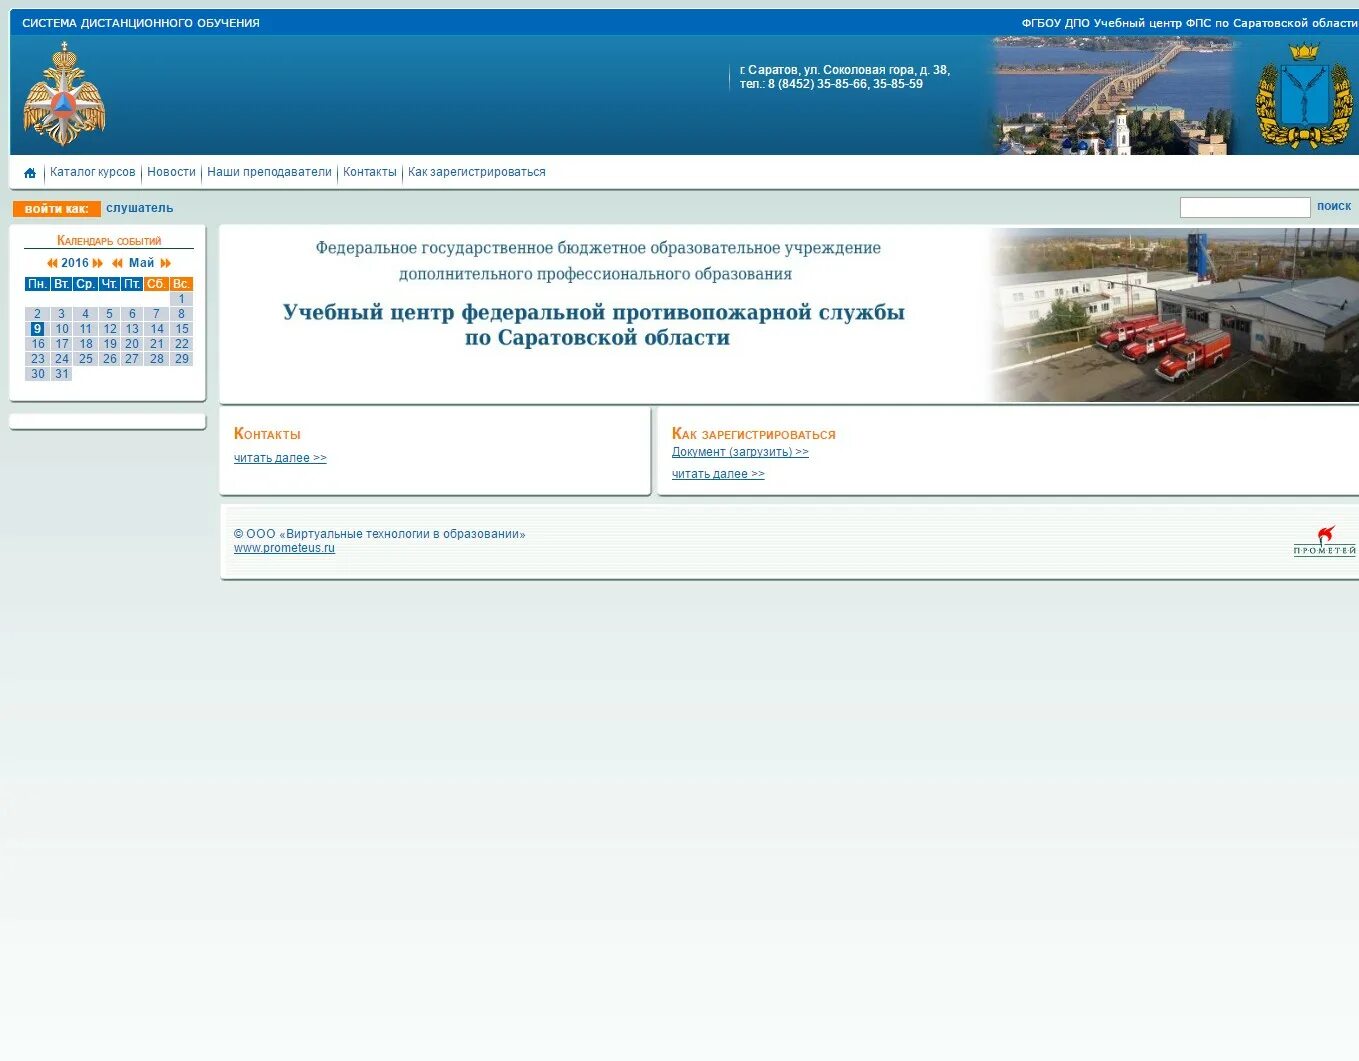Screen dimensions: 1359x1061
Task: Click the поиск search button
Action: (1334, 206)
